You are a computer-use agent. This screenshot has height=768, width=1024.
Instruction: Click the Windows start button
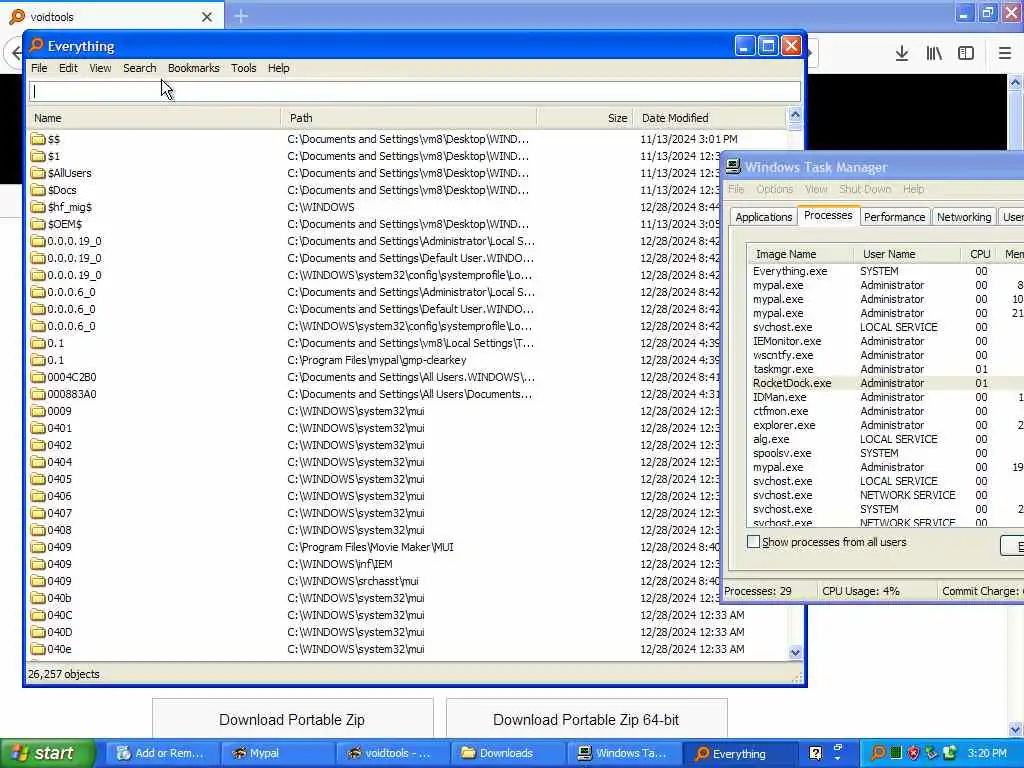click(x=48, y=753)
